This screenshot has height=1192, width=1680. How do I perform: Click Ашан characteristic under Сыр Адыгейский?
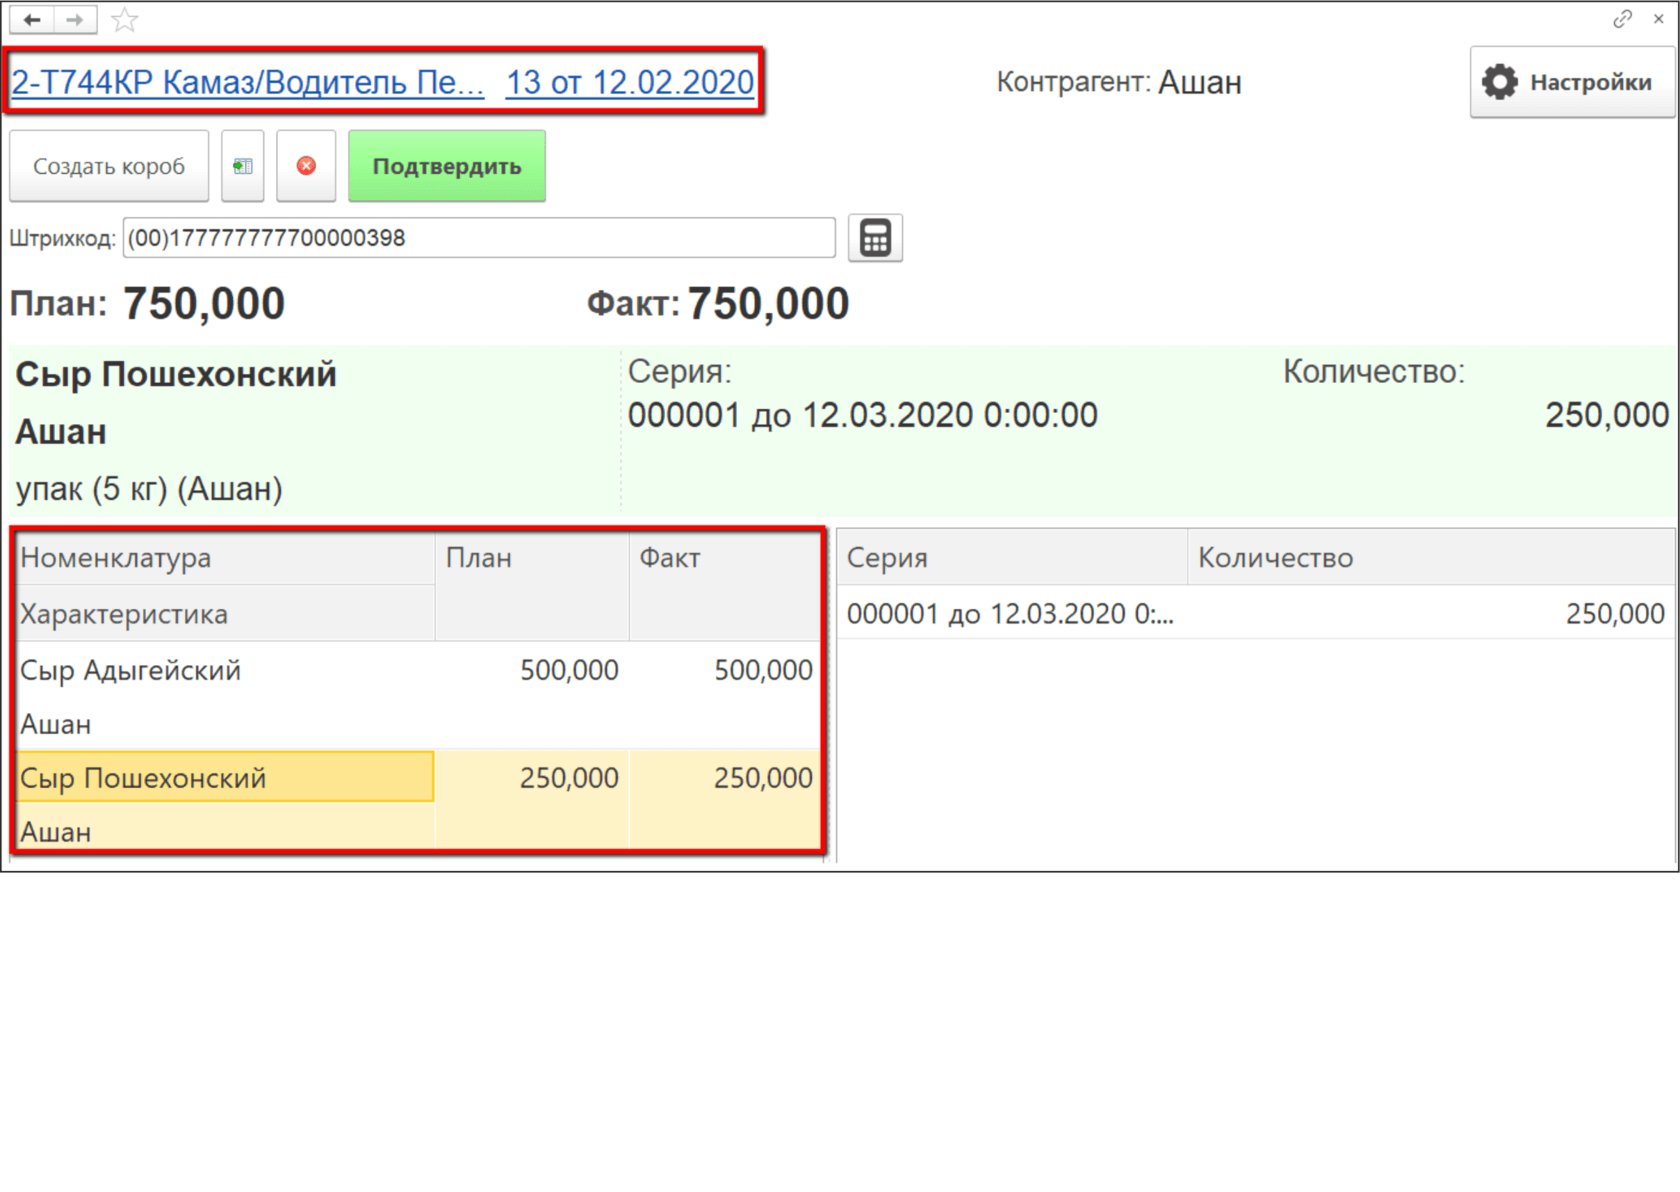click(x=56, y=724)
